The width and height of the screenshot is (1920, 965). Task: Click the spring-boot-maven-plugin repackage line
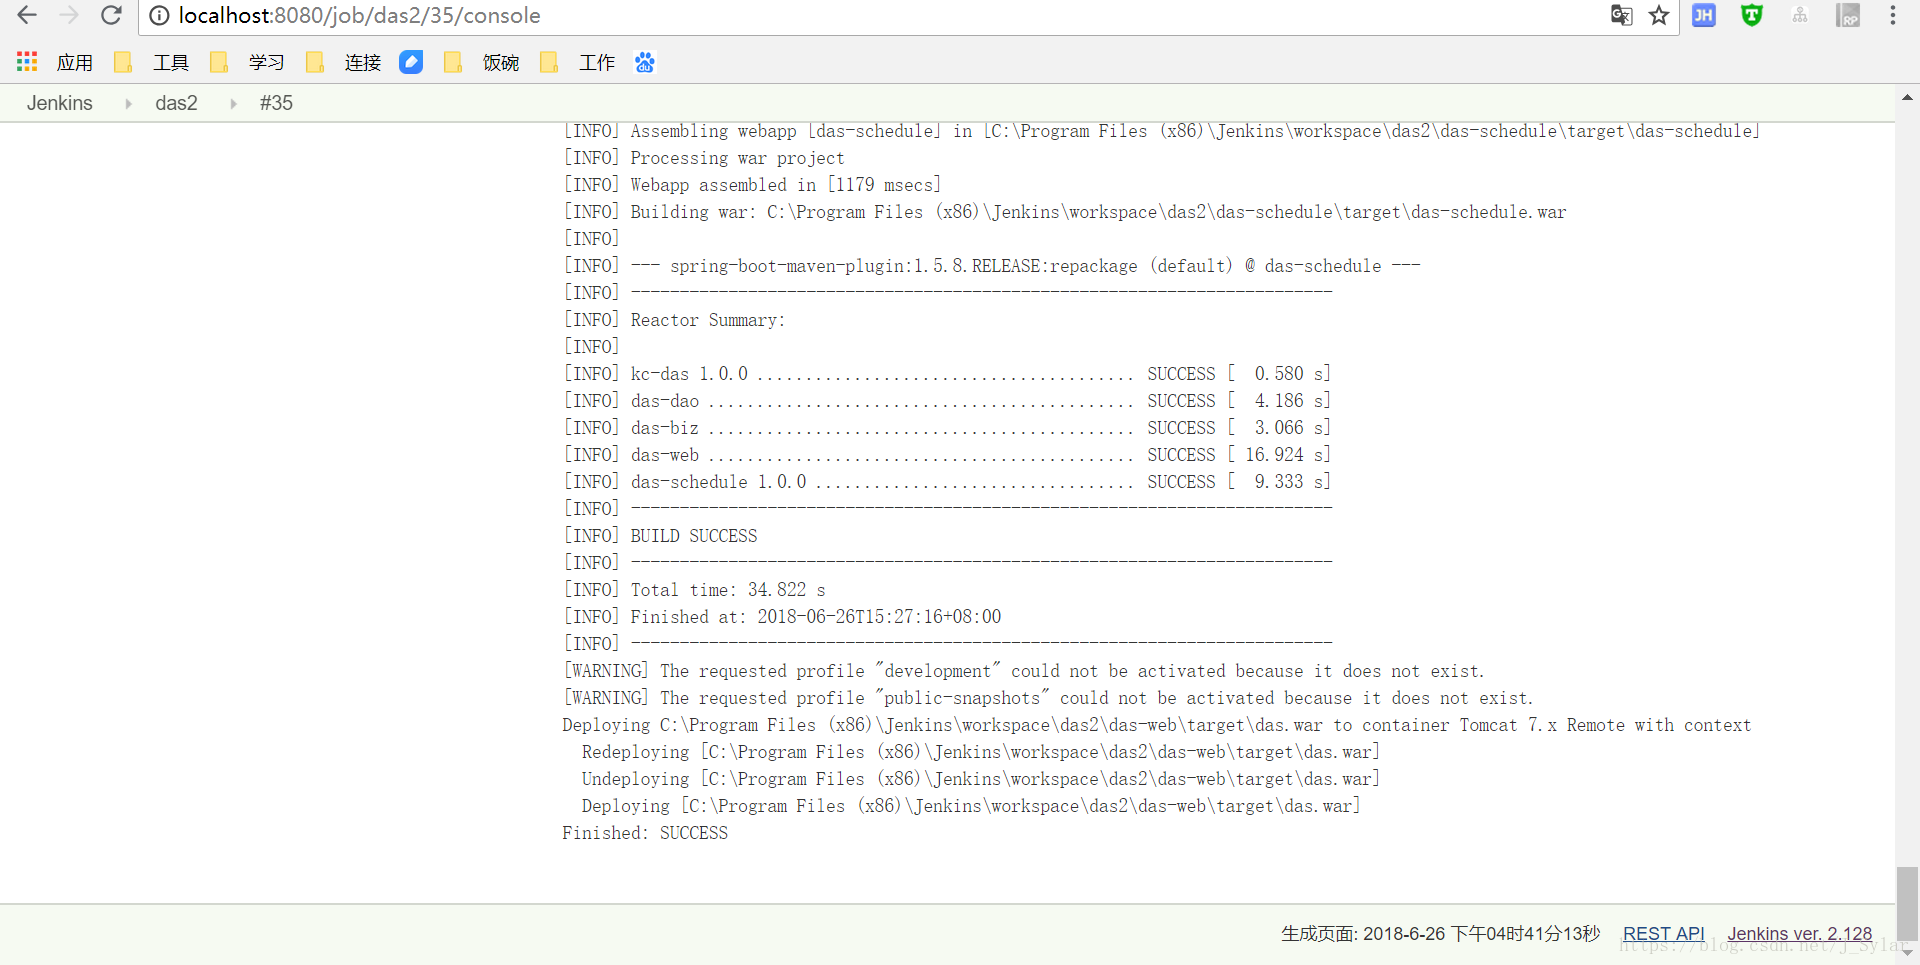coord(992,266)
